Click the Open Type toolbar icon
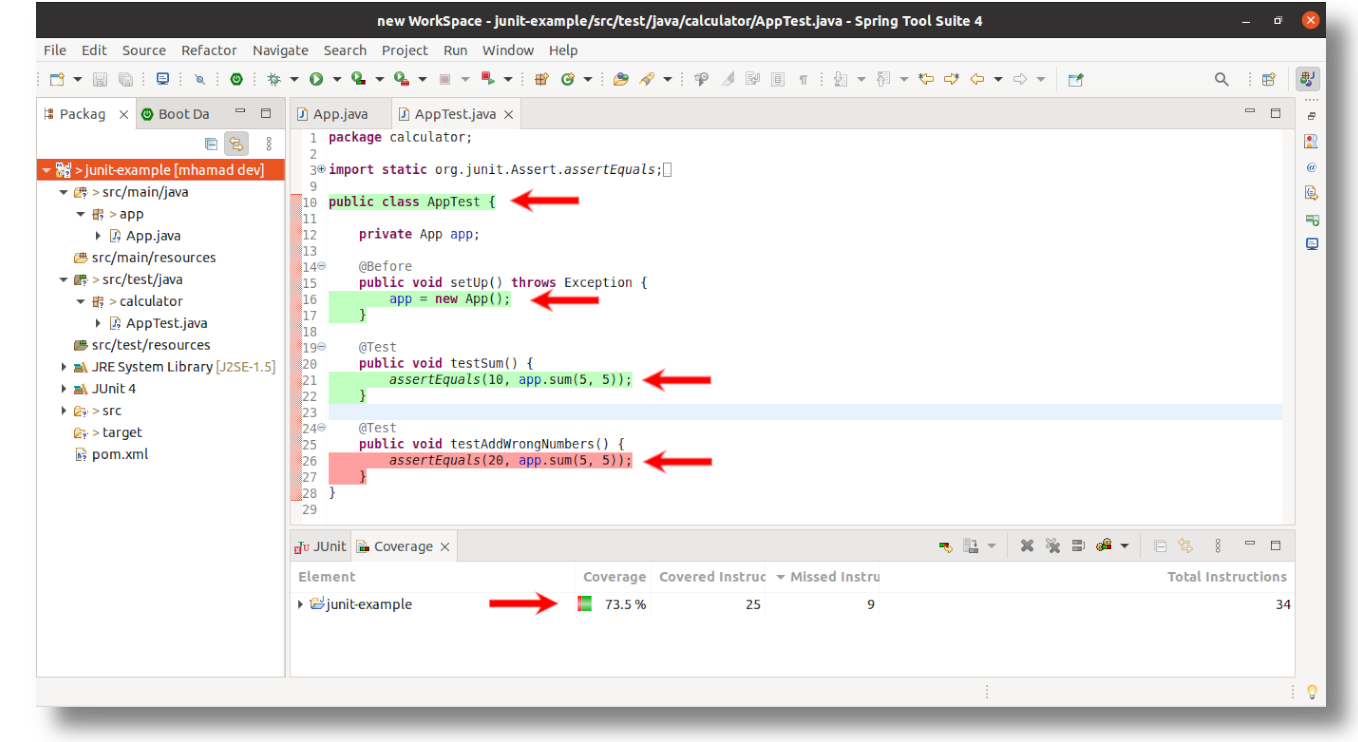The height and width of the screenshot is (742, 1358). click(x=620, y=79)
